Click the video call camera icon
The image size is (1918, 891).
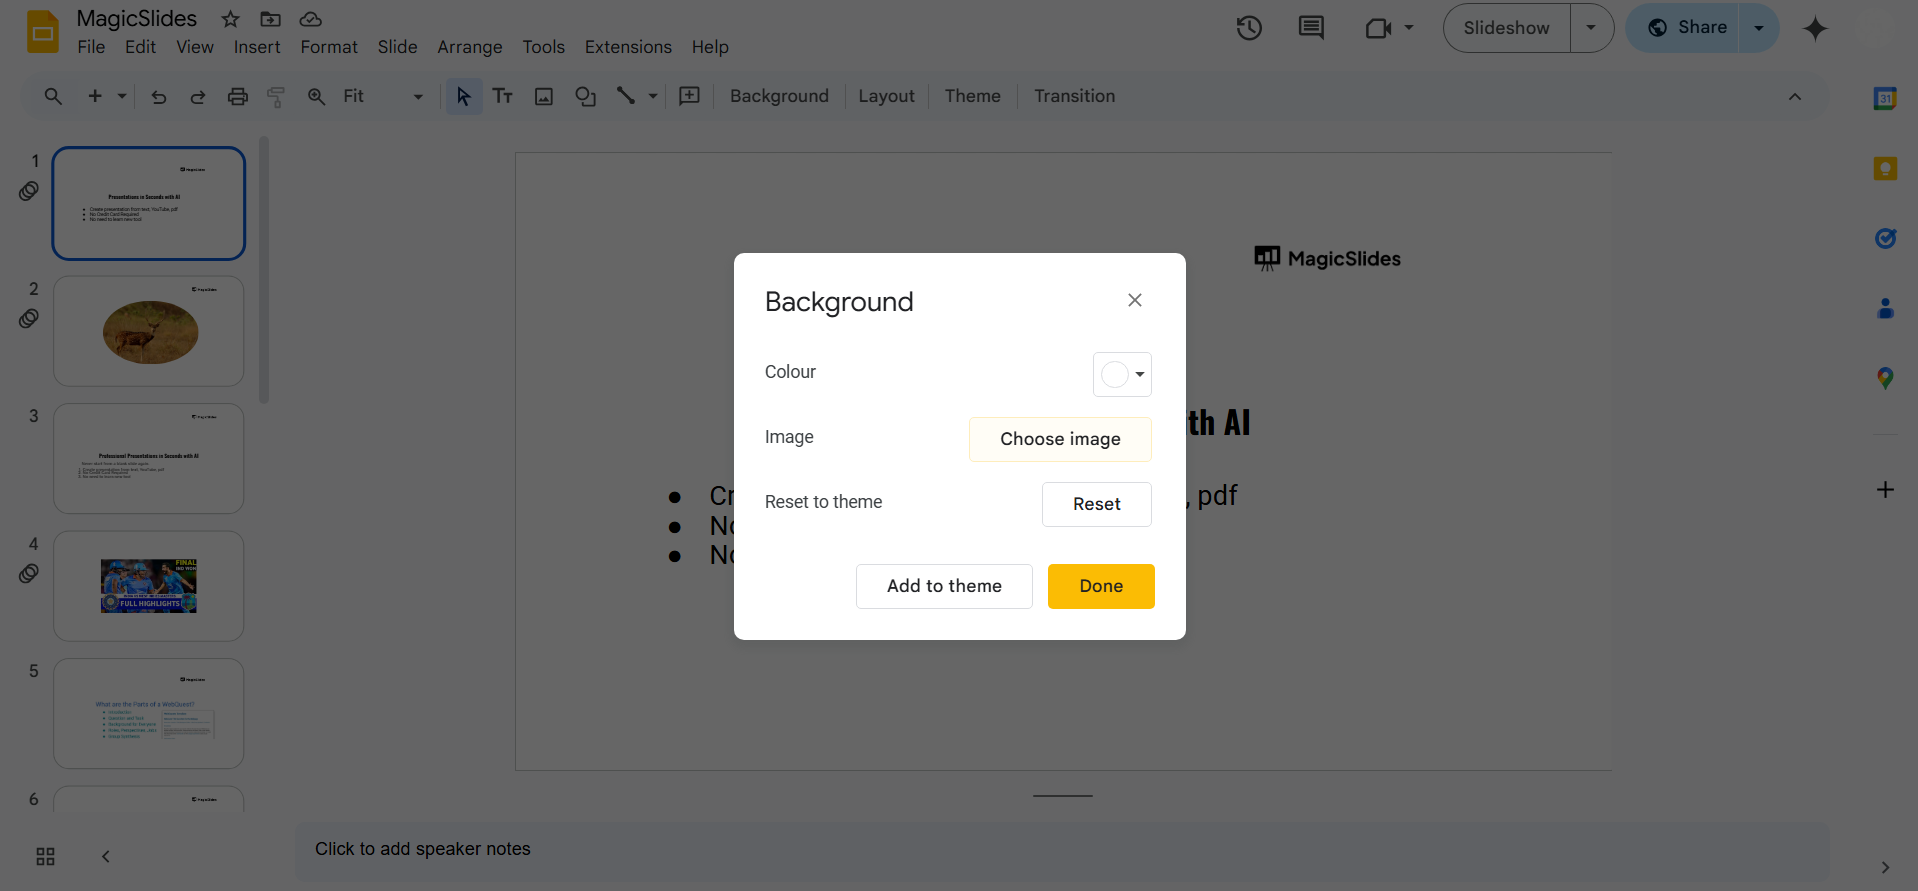point(1378,28)
